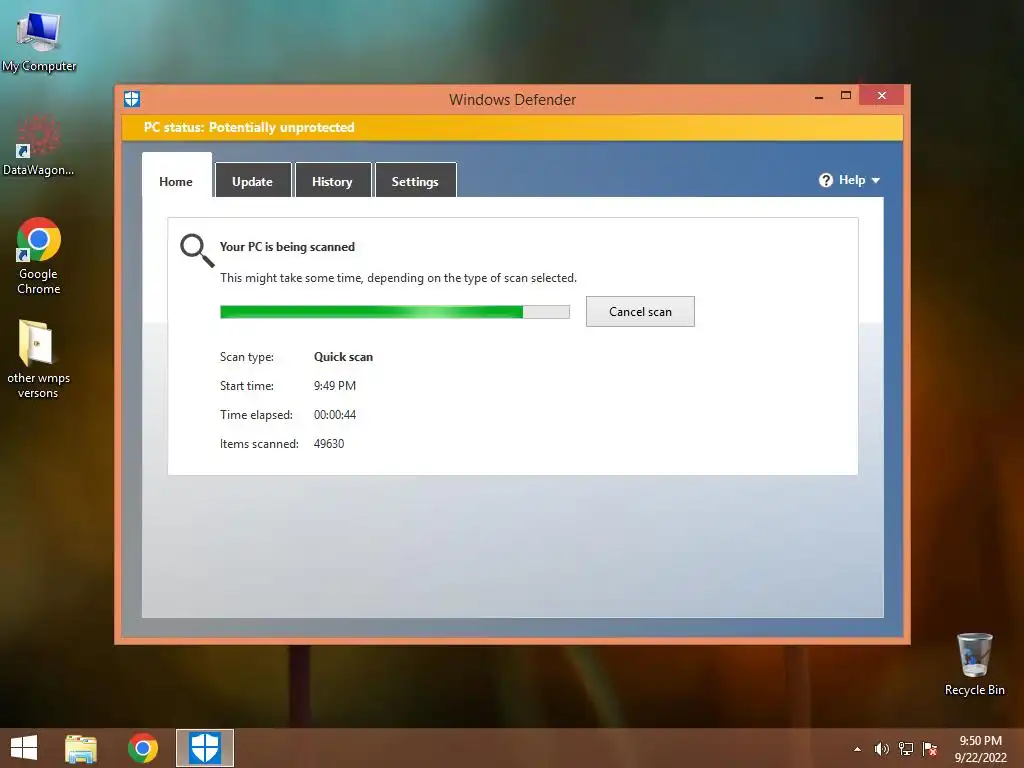Maximize the Windows Defender window
This screenshot has height=768, width=1024.
click(846, 95)
